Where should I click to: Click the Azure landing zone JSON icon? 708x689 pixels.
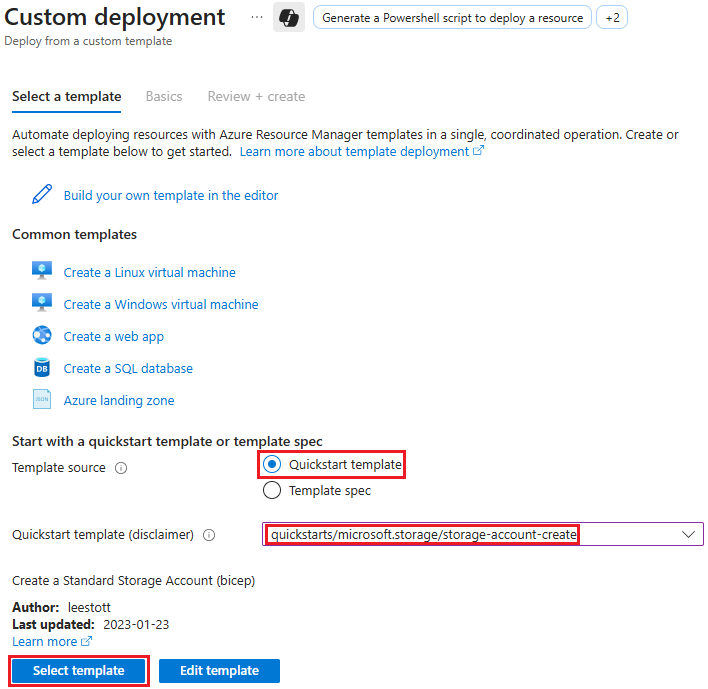[42, 399]
